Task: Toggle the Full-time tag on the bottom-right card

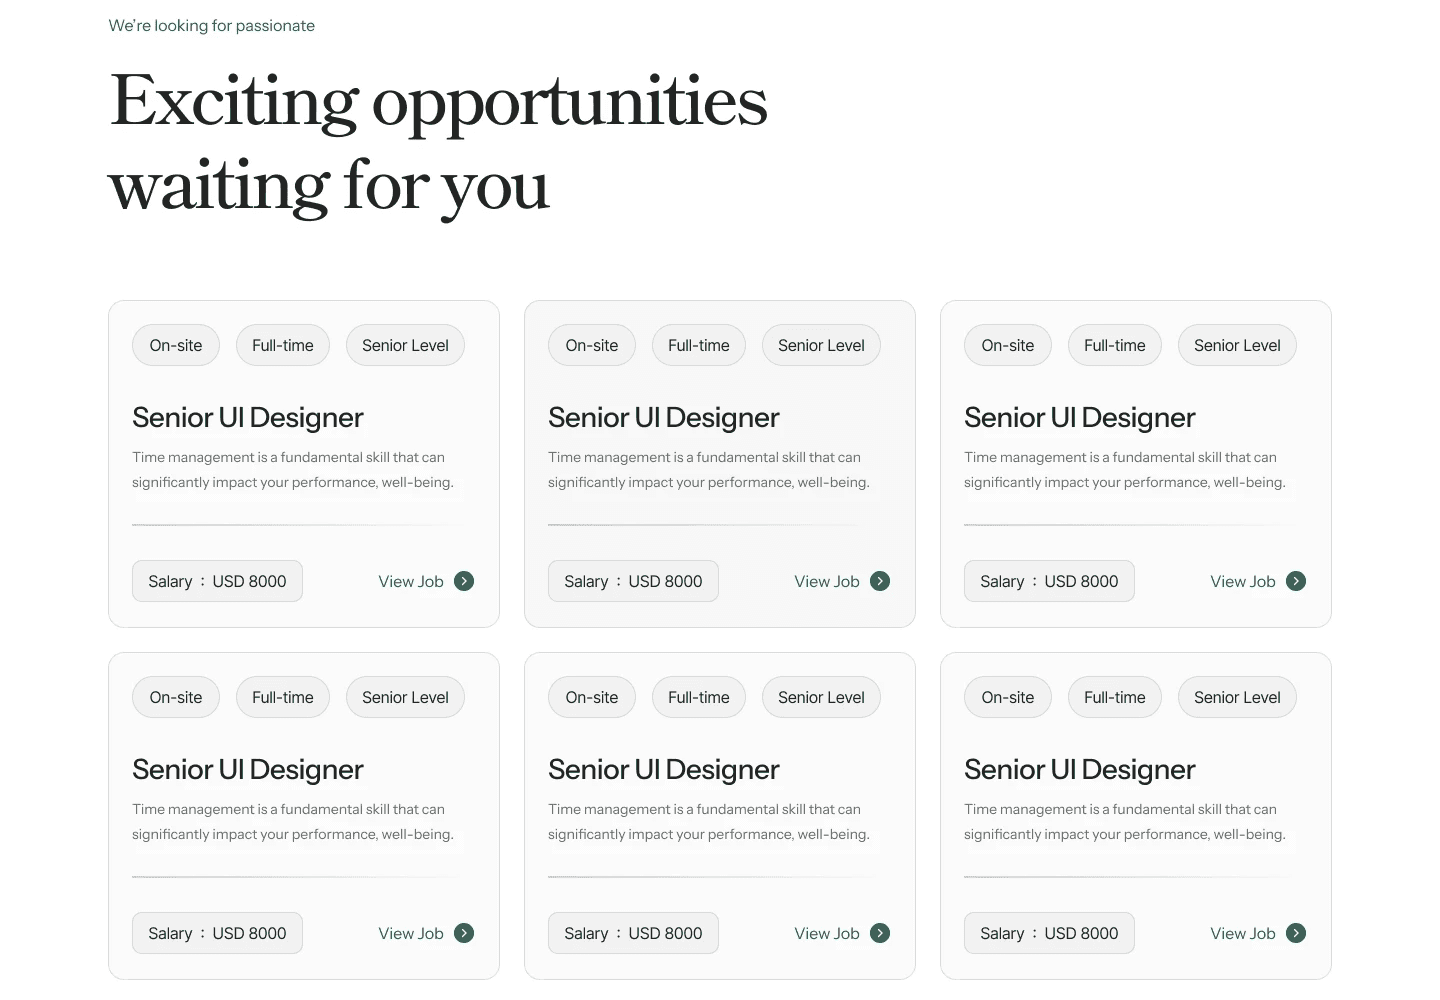Action: click(x=1114, y=697)
